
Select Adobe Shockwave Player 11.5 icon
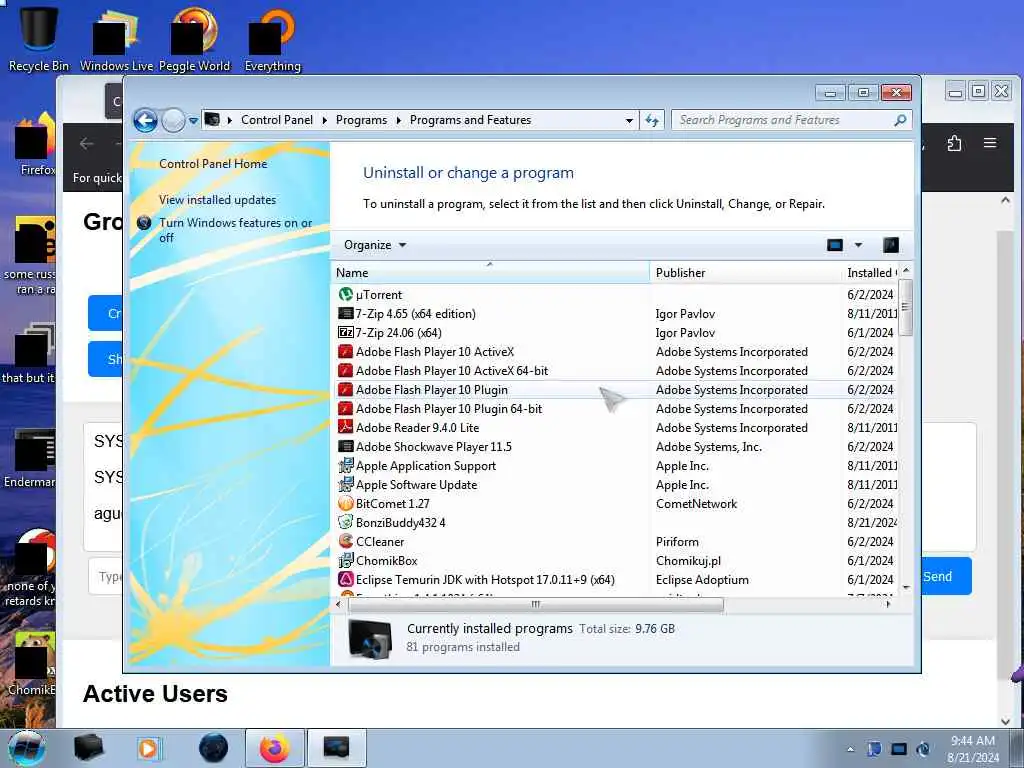[345, 447]
